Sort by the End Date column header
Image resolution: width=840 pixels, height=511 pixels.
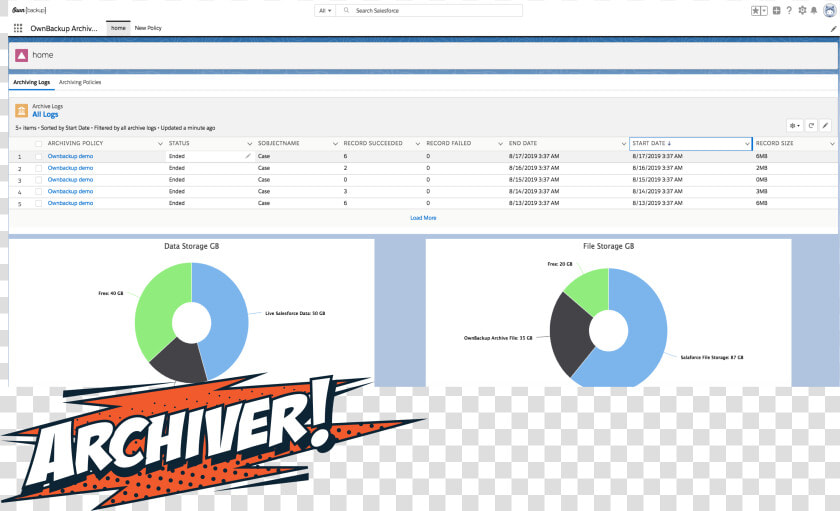click(x=523, y=143)
